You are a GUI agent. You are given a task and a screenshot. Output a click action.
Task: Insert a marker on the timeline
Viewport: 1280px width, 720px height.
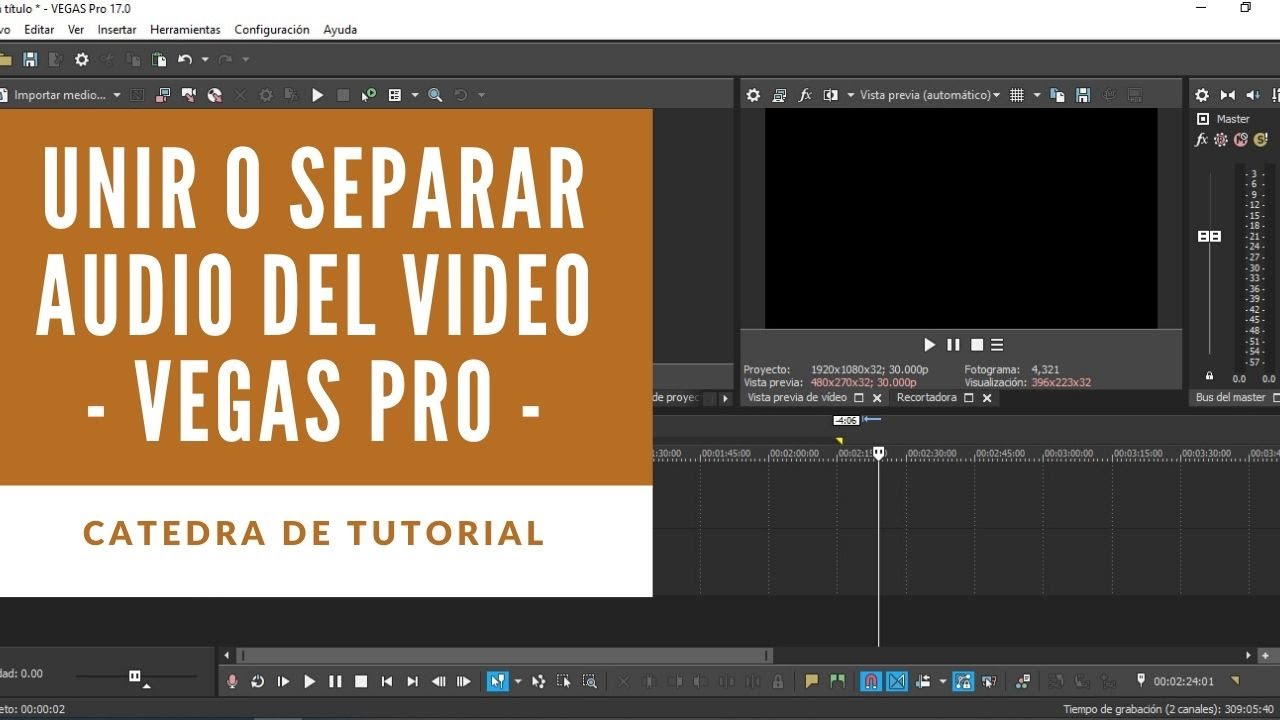(x=812, y=681)
